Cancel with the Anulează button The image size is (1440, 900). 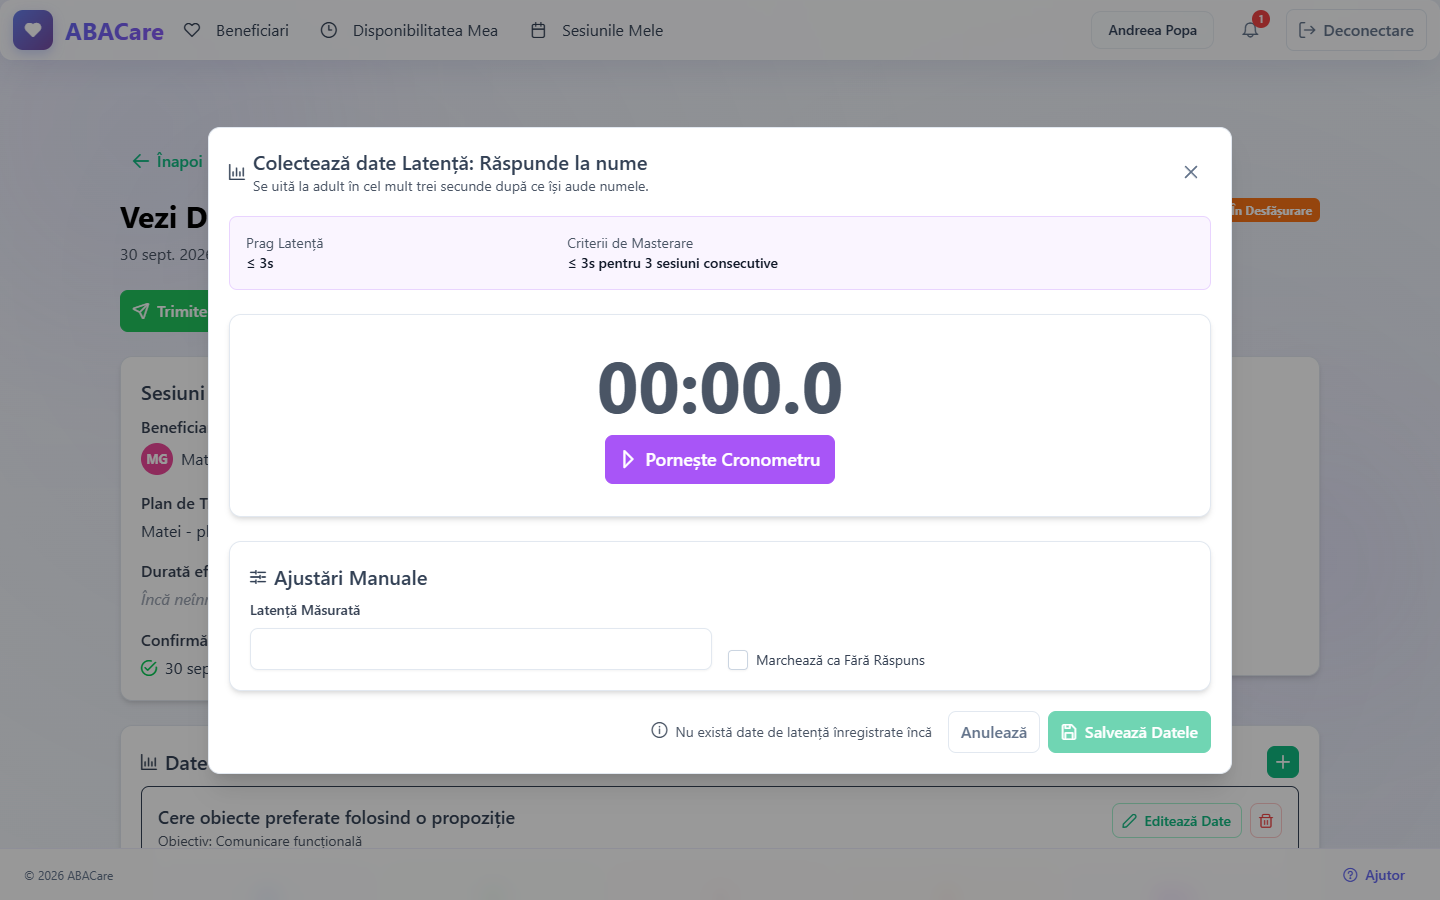[x=994, y=732]
